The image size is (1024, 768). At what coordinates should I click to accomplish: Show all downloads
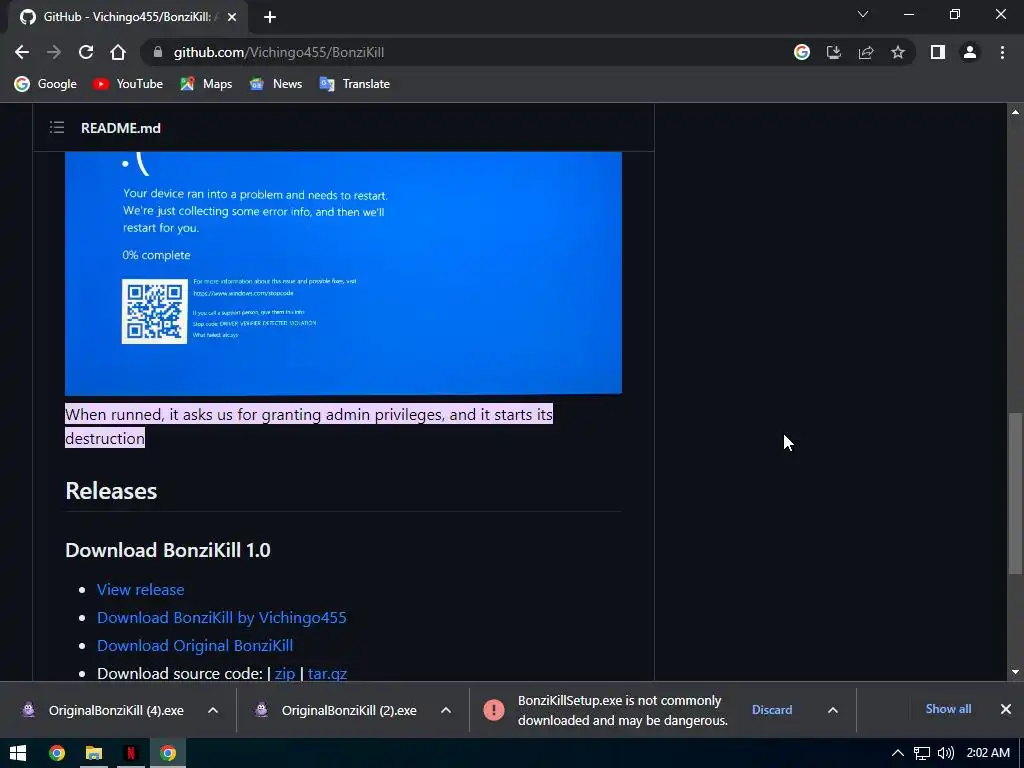[x=948, y=709]
